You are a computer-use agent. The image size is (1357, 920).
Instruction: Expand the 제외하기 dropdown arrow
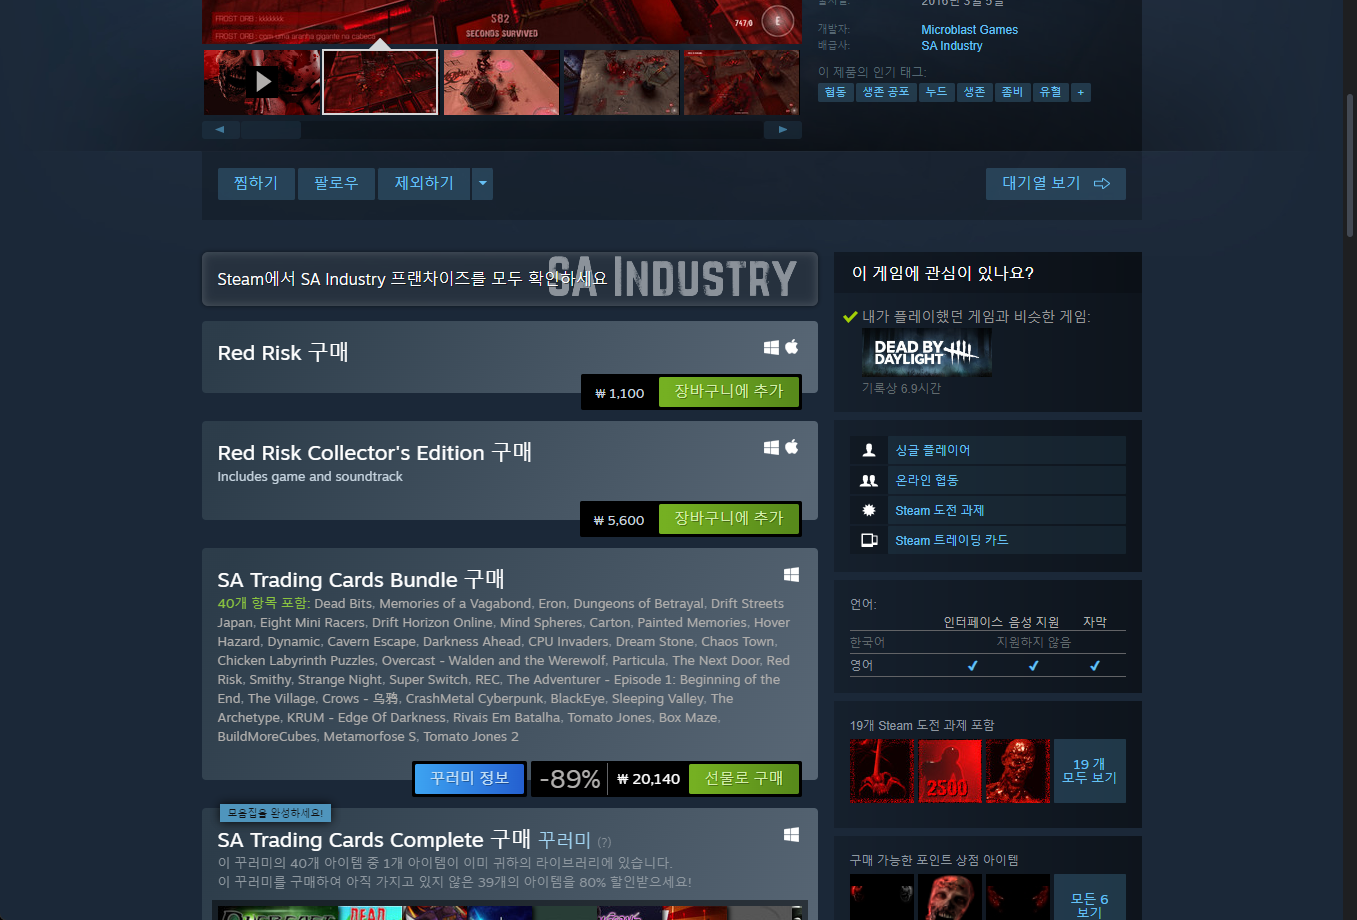pos(482,183)
